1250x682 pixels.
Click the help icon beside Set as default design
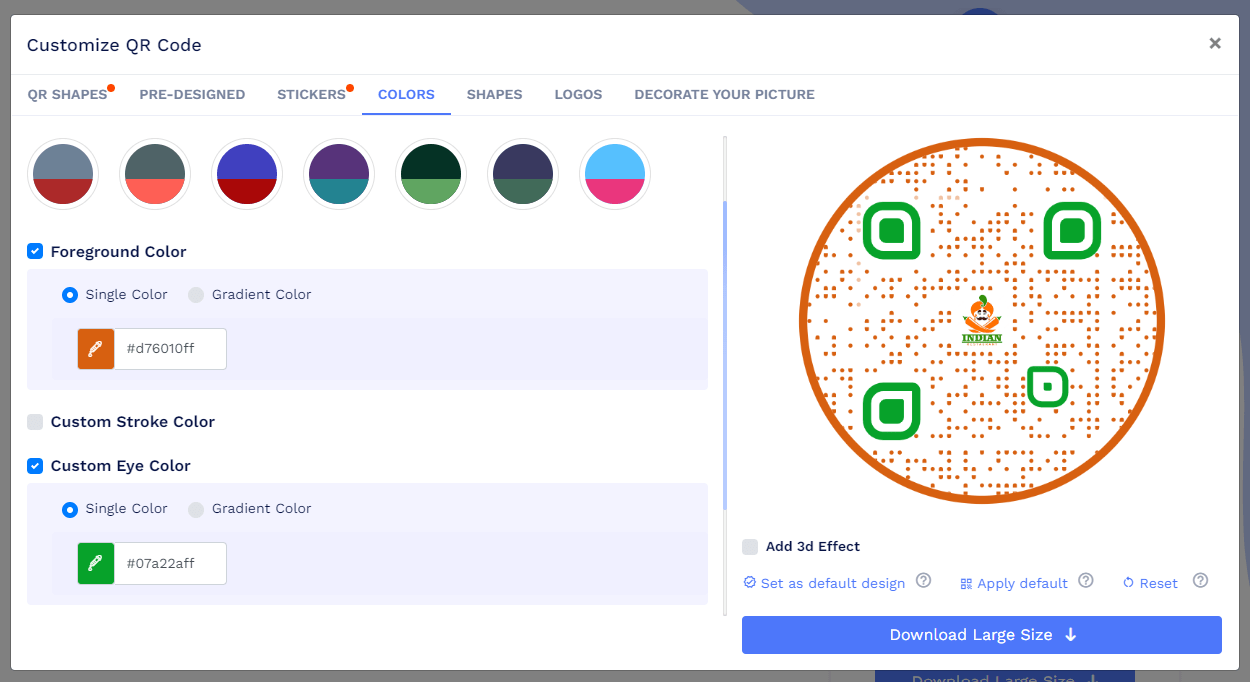pos(923,580)
